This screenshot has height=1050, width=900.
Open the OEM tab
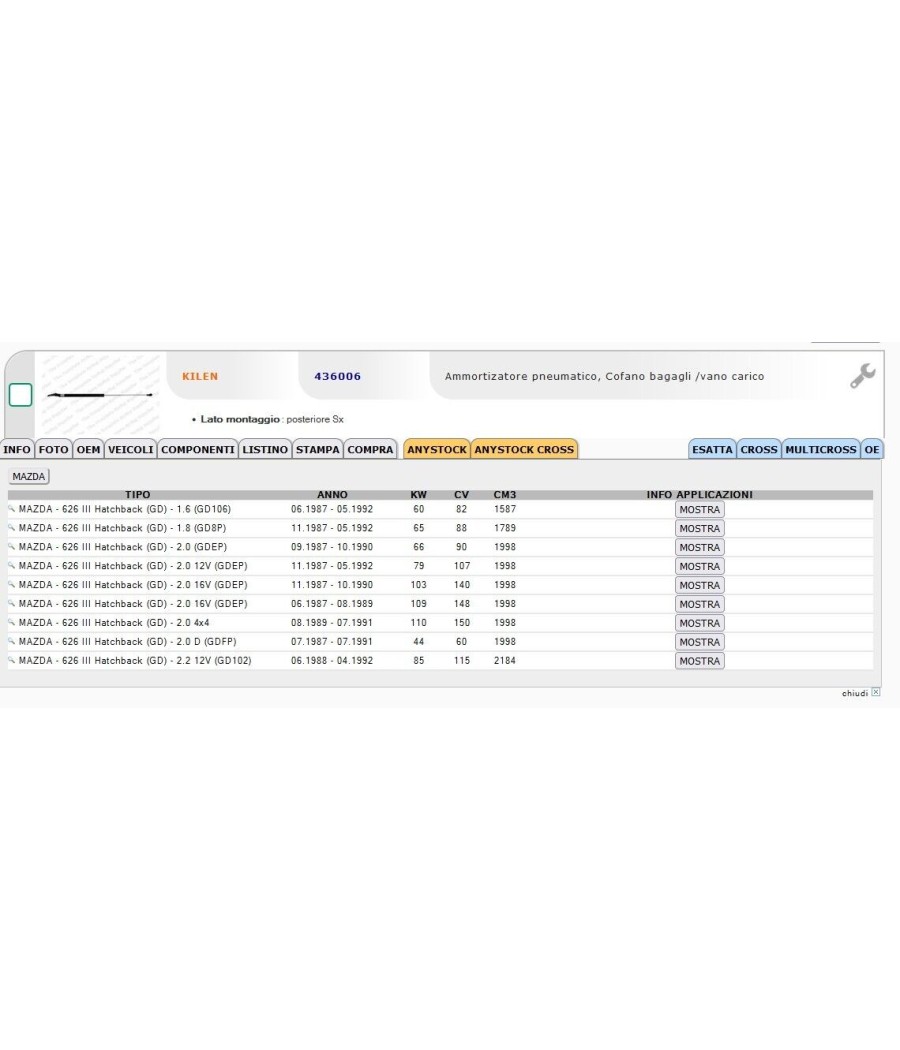(88, 449)
